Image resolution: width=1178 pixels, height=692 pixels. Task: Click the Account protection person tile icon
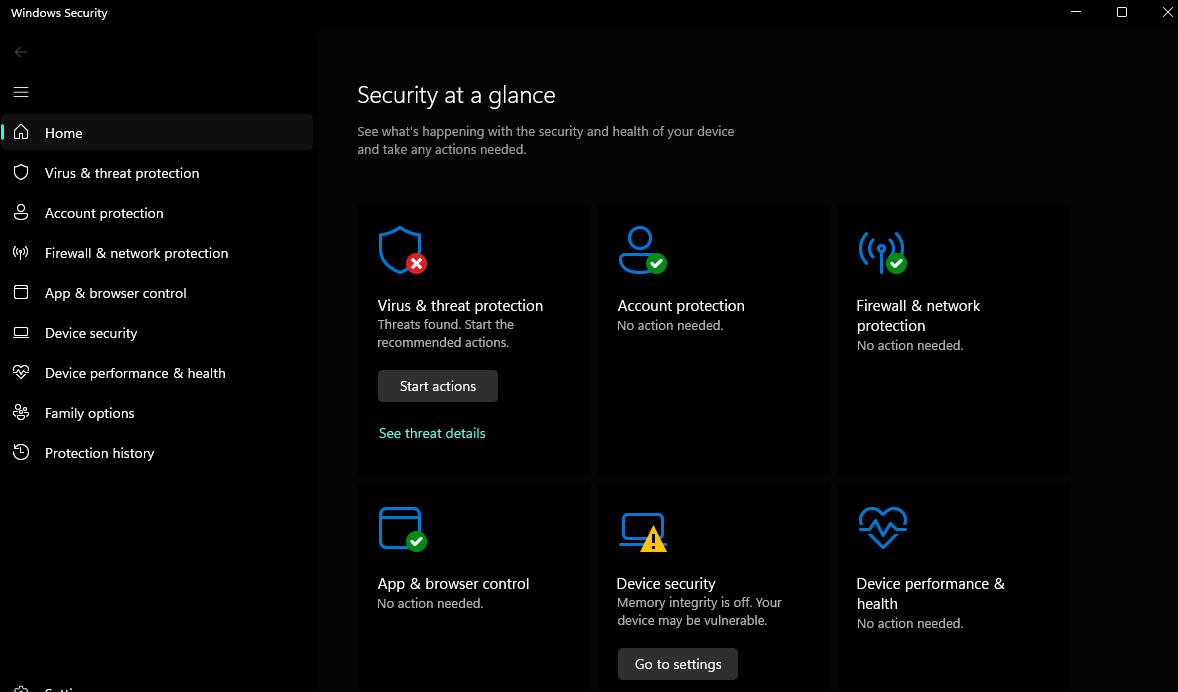click(x=642, y=250)
